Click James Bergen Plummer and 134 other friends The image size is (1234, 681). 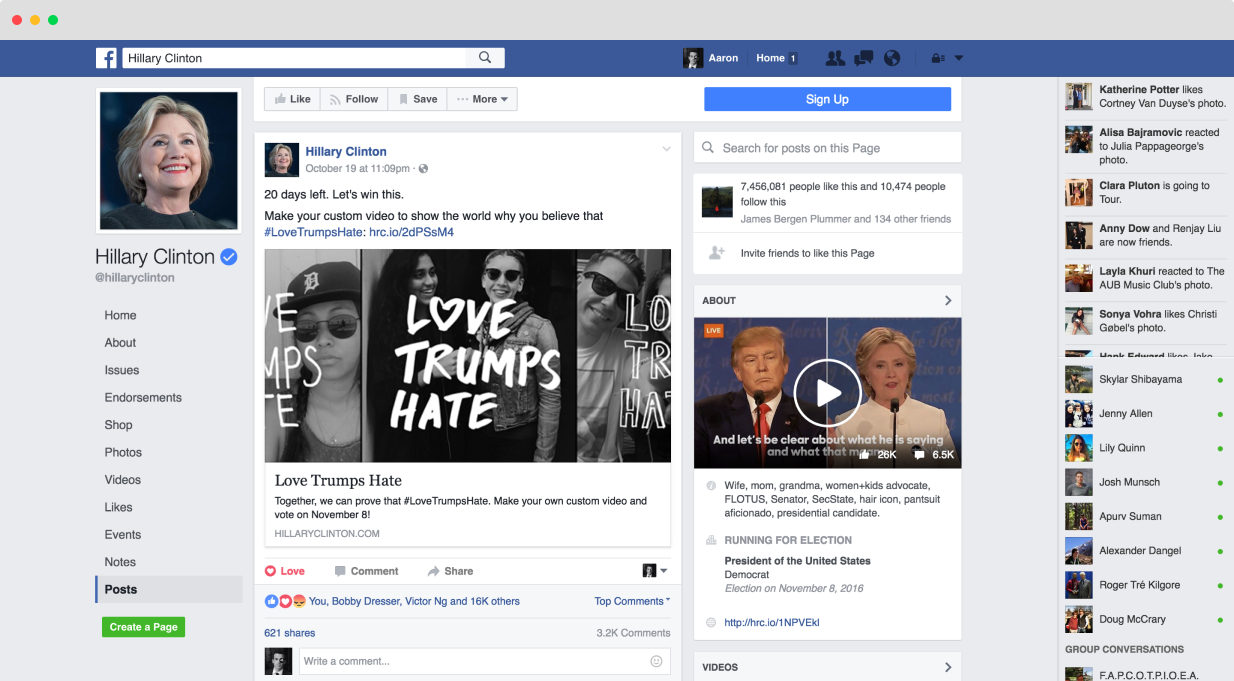(x=846, y=219)
